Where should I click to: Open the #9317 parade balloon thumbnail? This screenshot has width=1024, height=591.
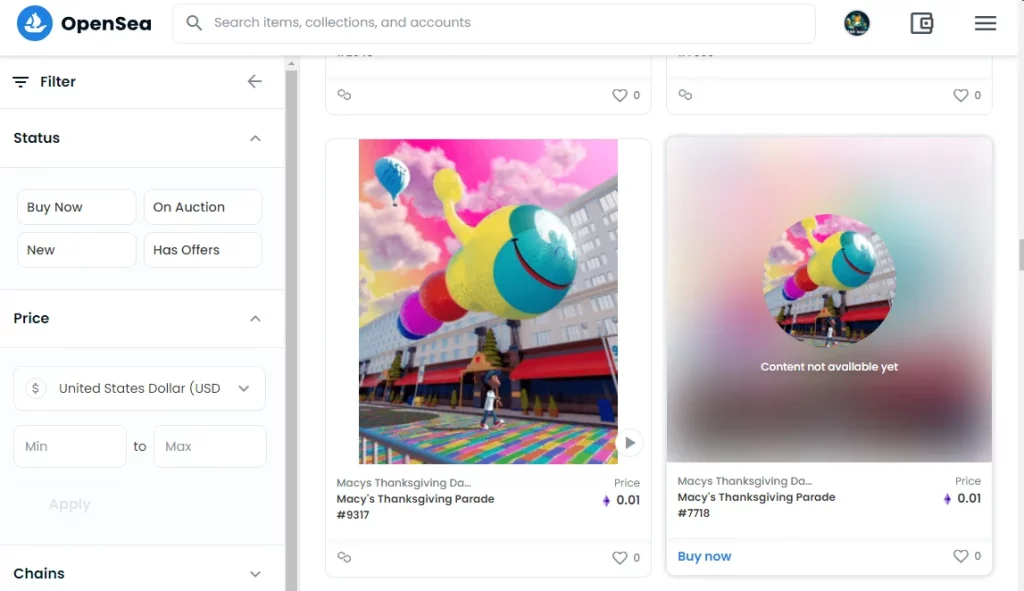click(488, 301)
